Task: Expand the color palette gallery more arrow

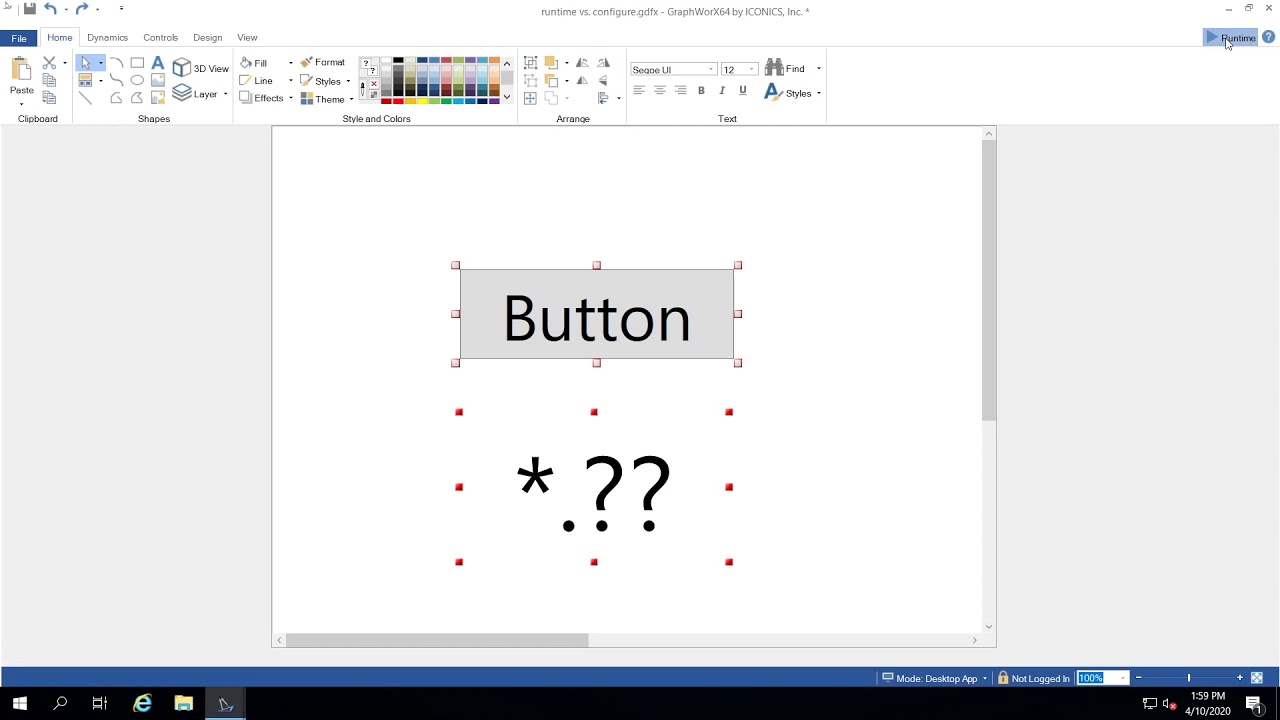Action: point(507,97)
